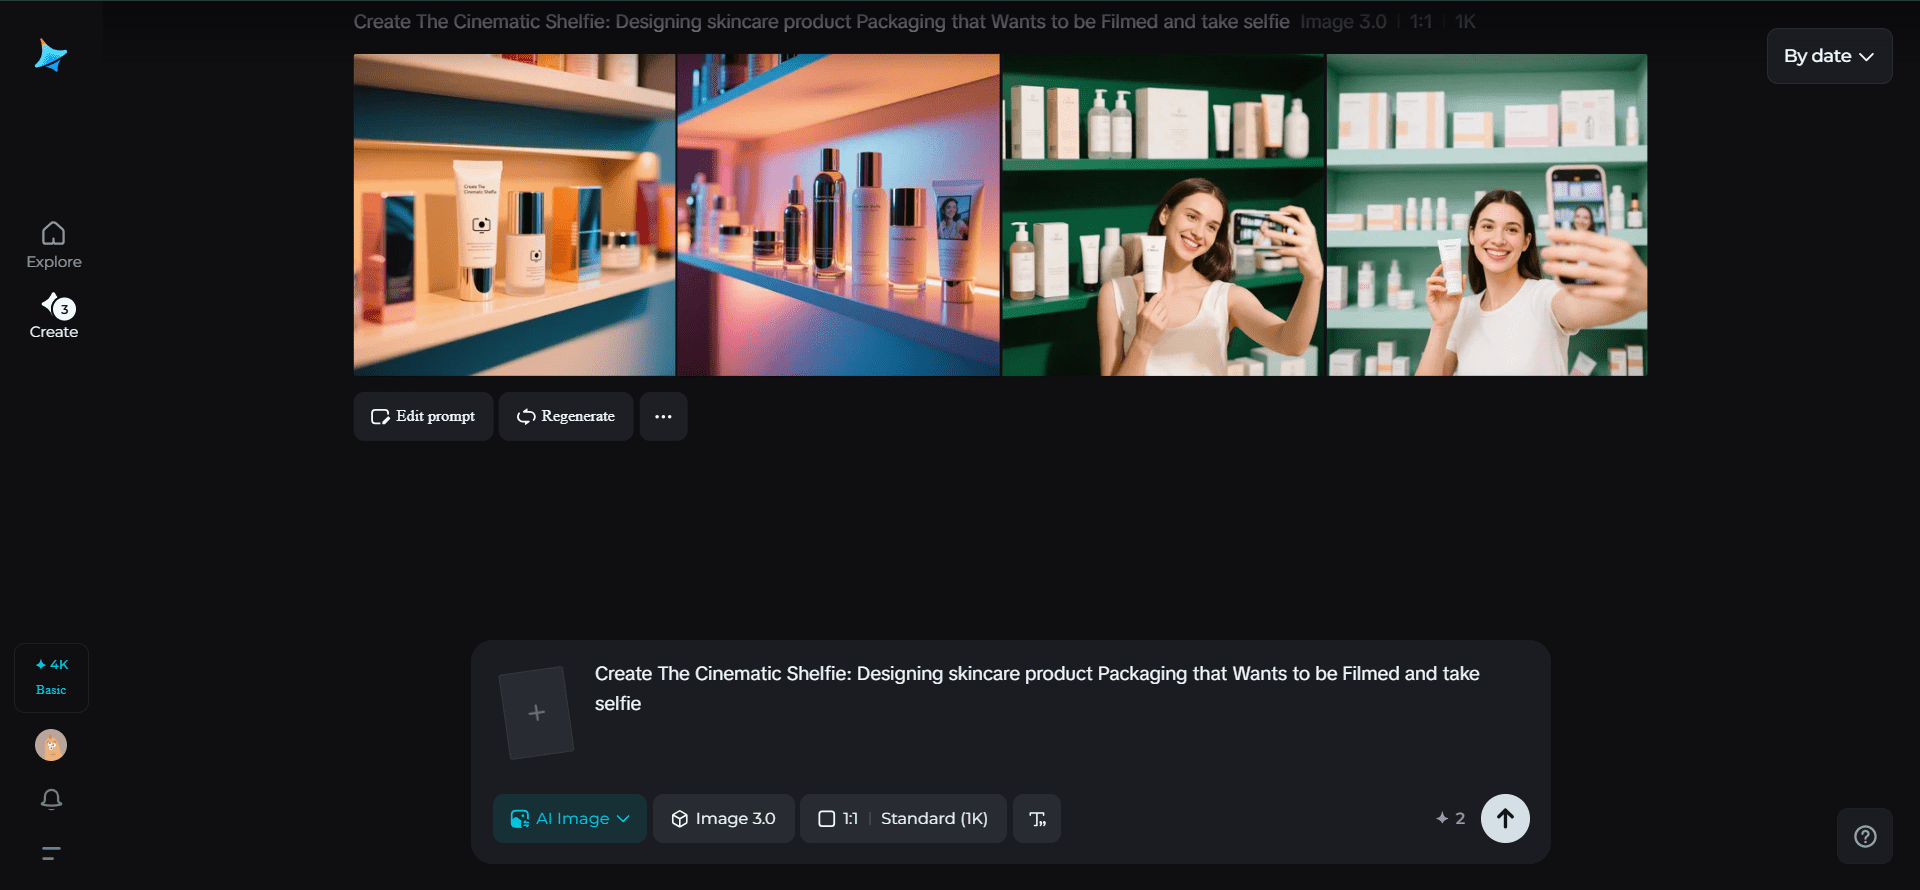Submit the prompt with the arrow button
1920x890 pixels.
point(1504,818)
